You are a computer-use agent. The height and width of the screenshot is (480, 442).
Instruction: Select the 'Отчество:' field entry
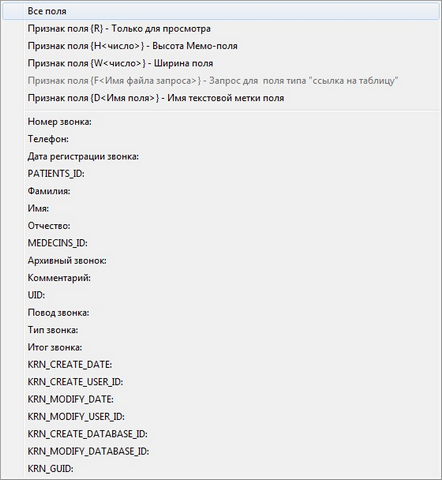click(221, 226)
